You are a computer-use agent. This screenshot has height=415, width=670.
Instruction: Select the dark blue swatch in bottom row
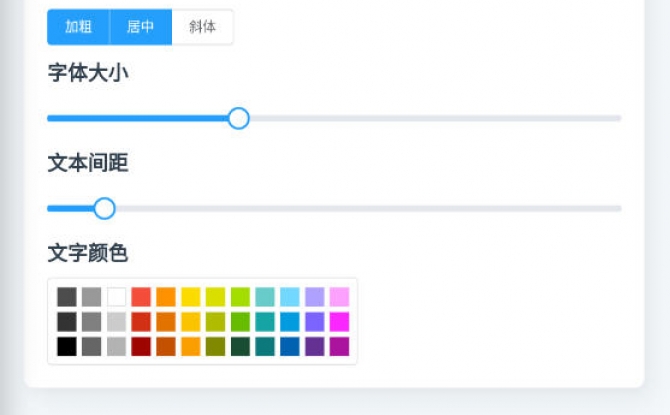(290, 347)
